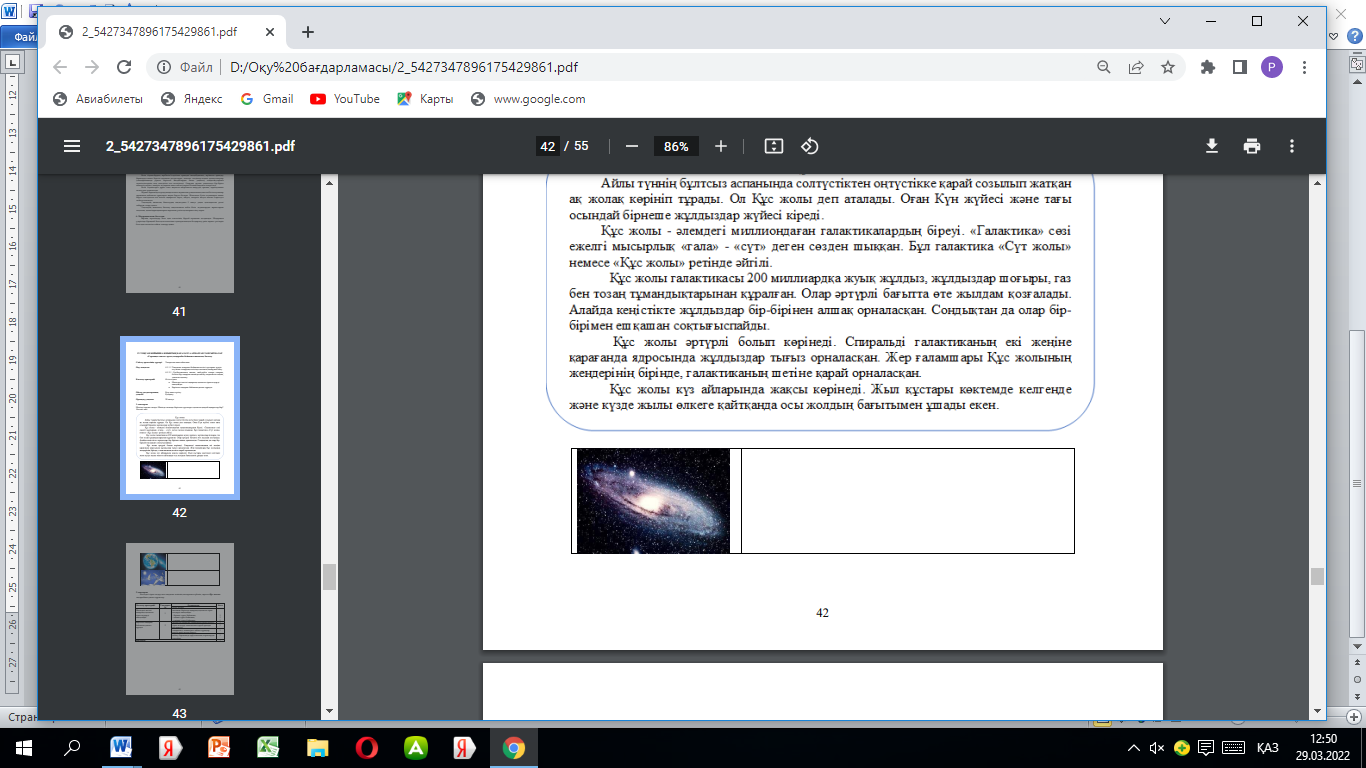Click the PDF scrollbar down arrow

point(1317,711)
